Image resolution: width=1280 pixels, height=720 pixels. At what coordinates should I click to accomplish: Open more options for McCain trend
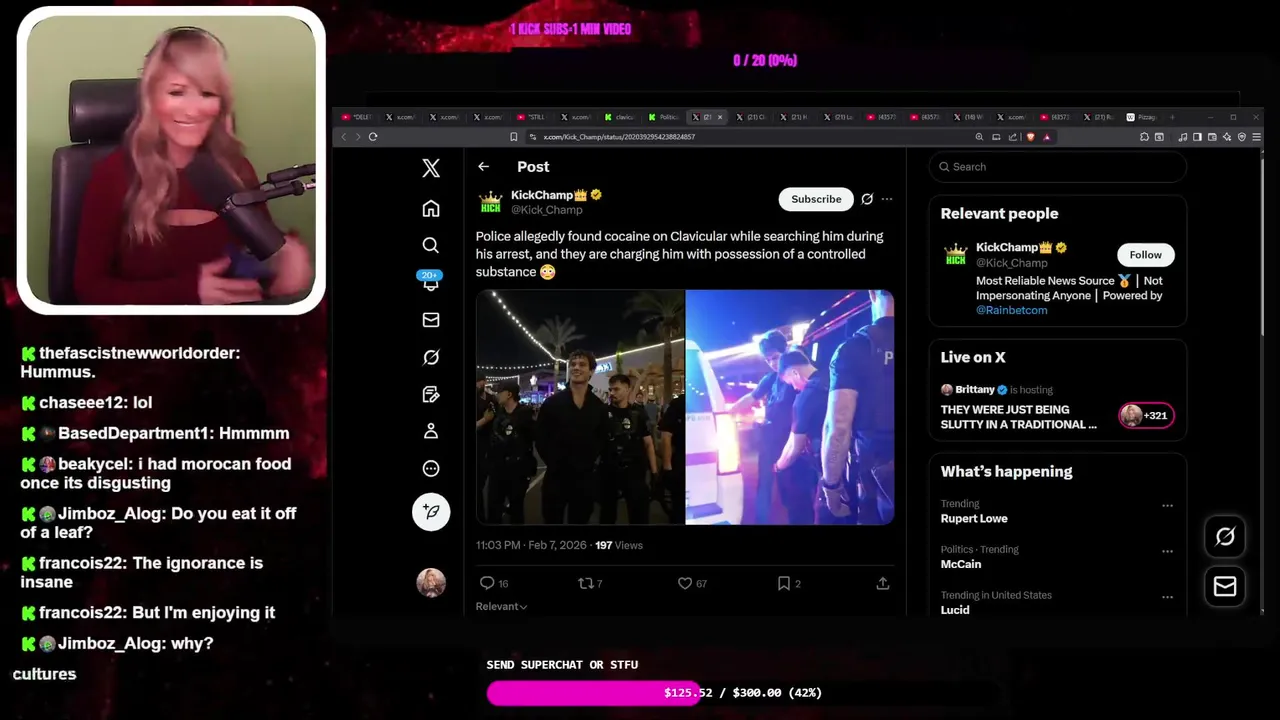tap(1167, 552)
